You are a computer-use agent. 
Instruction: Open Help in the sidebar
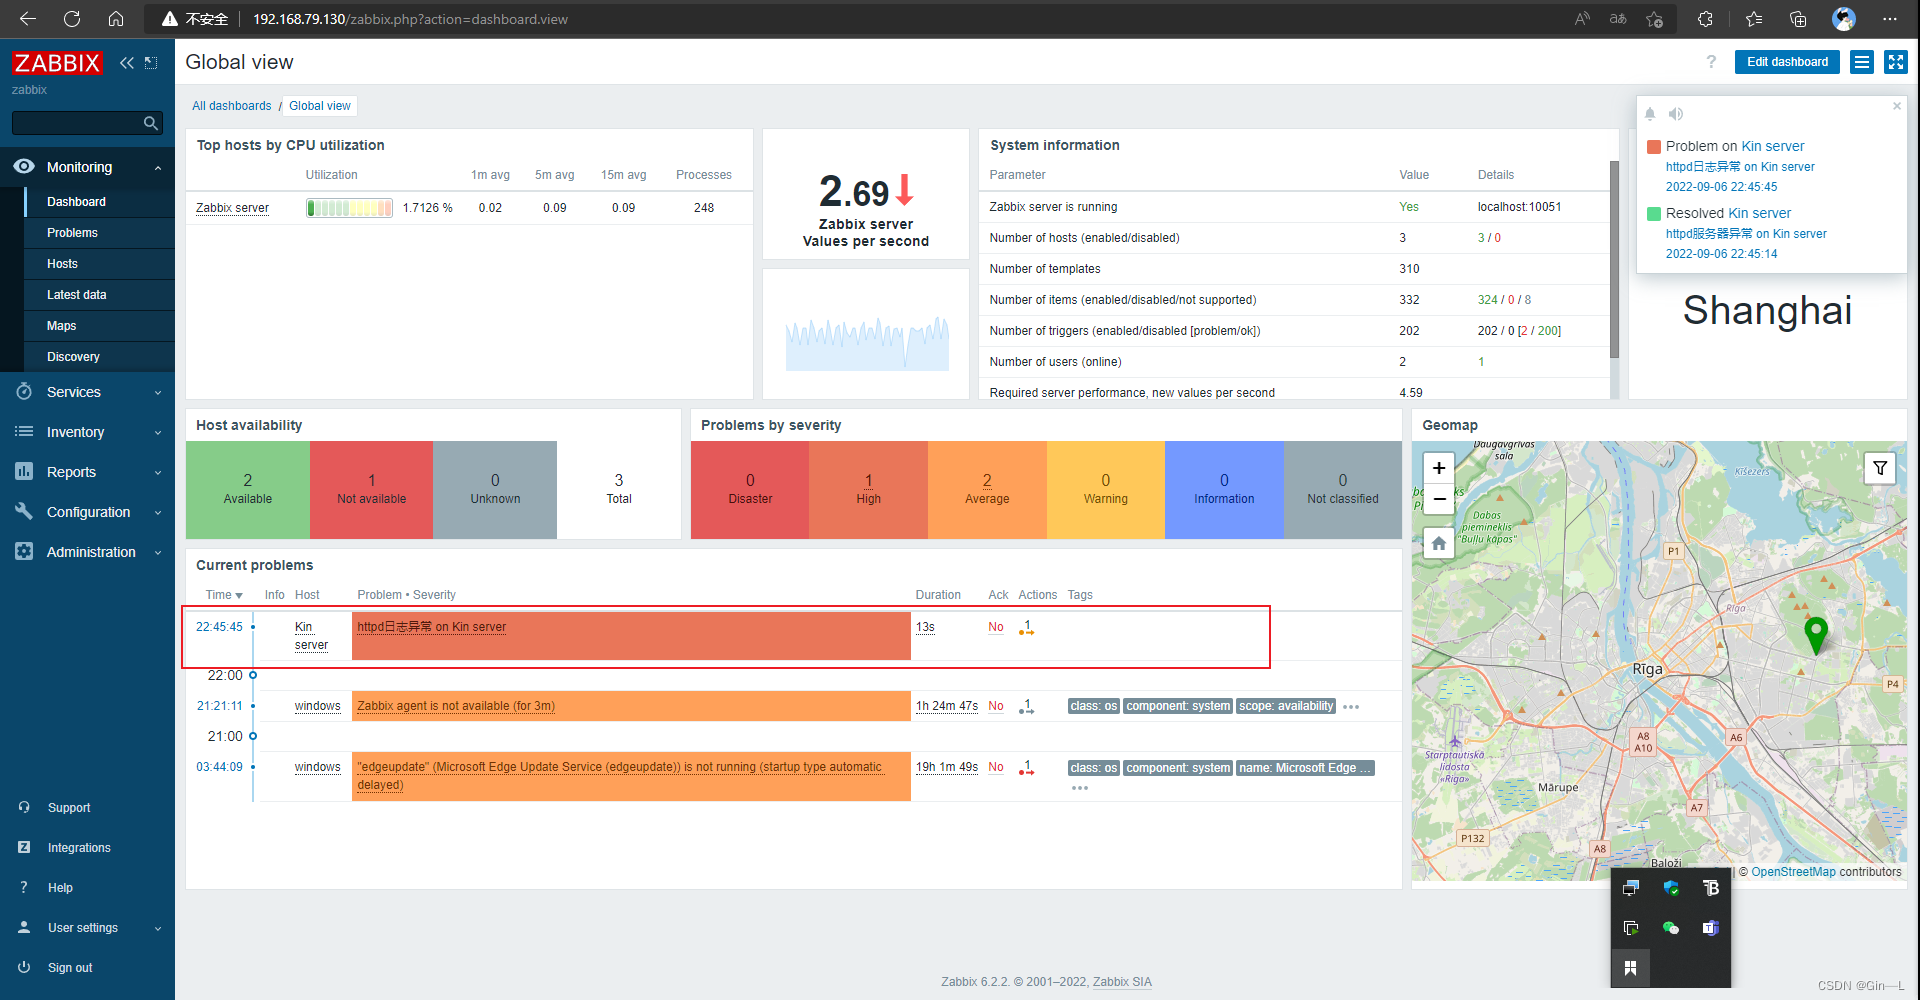click(x=60, y=888)
